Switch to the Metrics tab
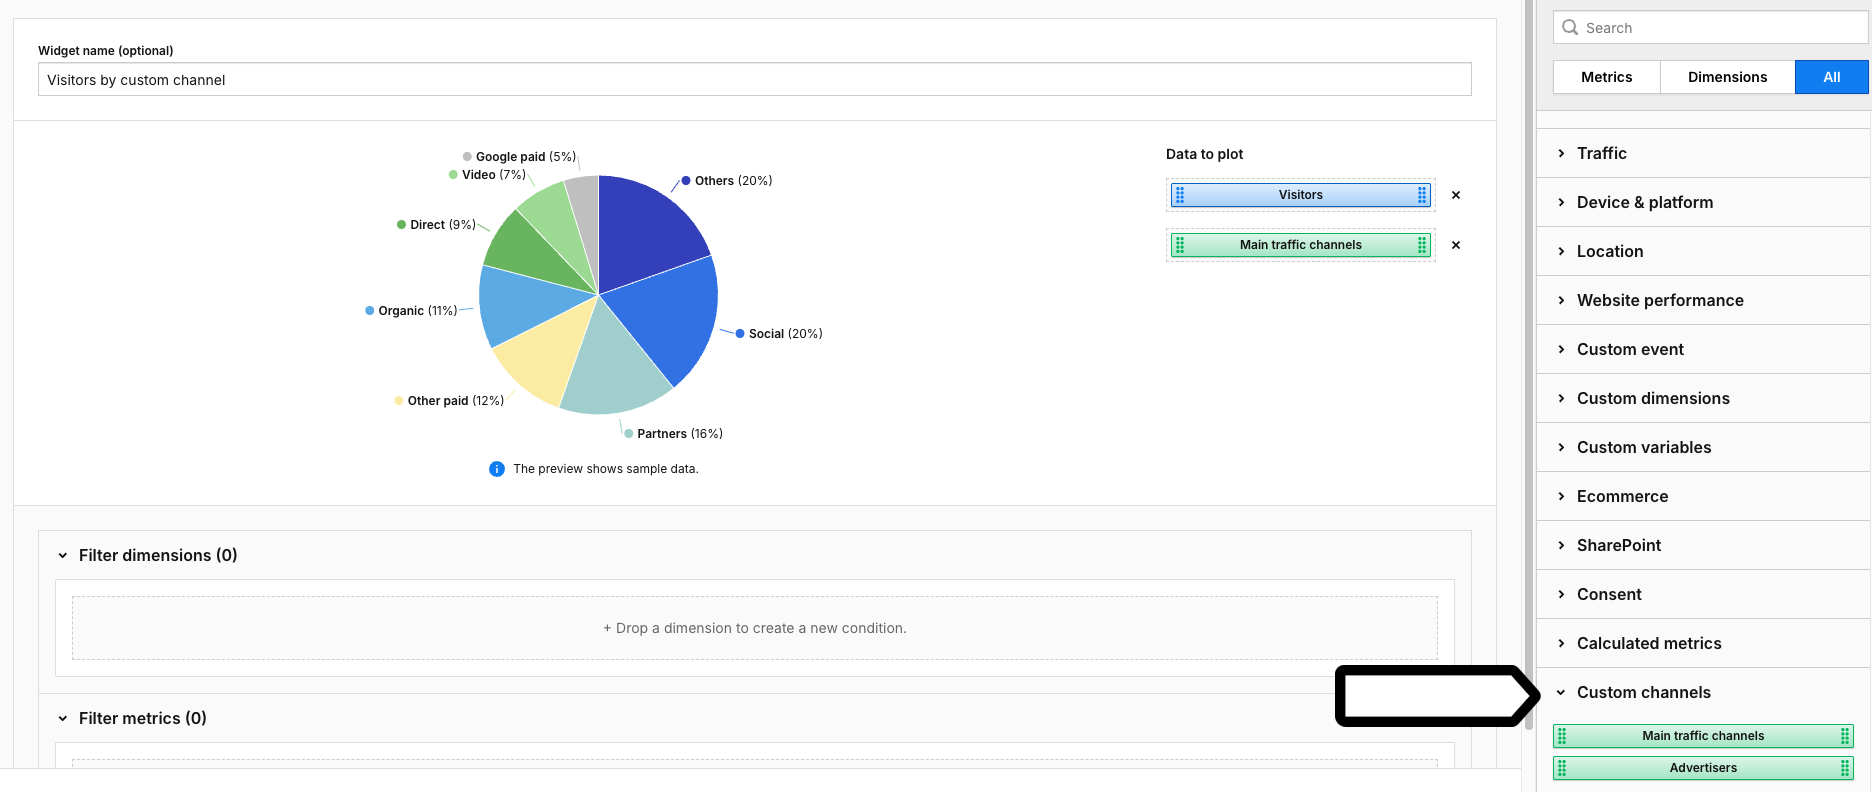1872x792 pixels. (1606, 77)
